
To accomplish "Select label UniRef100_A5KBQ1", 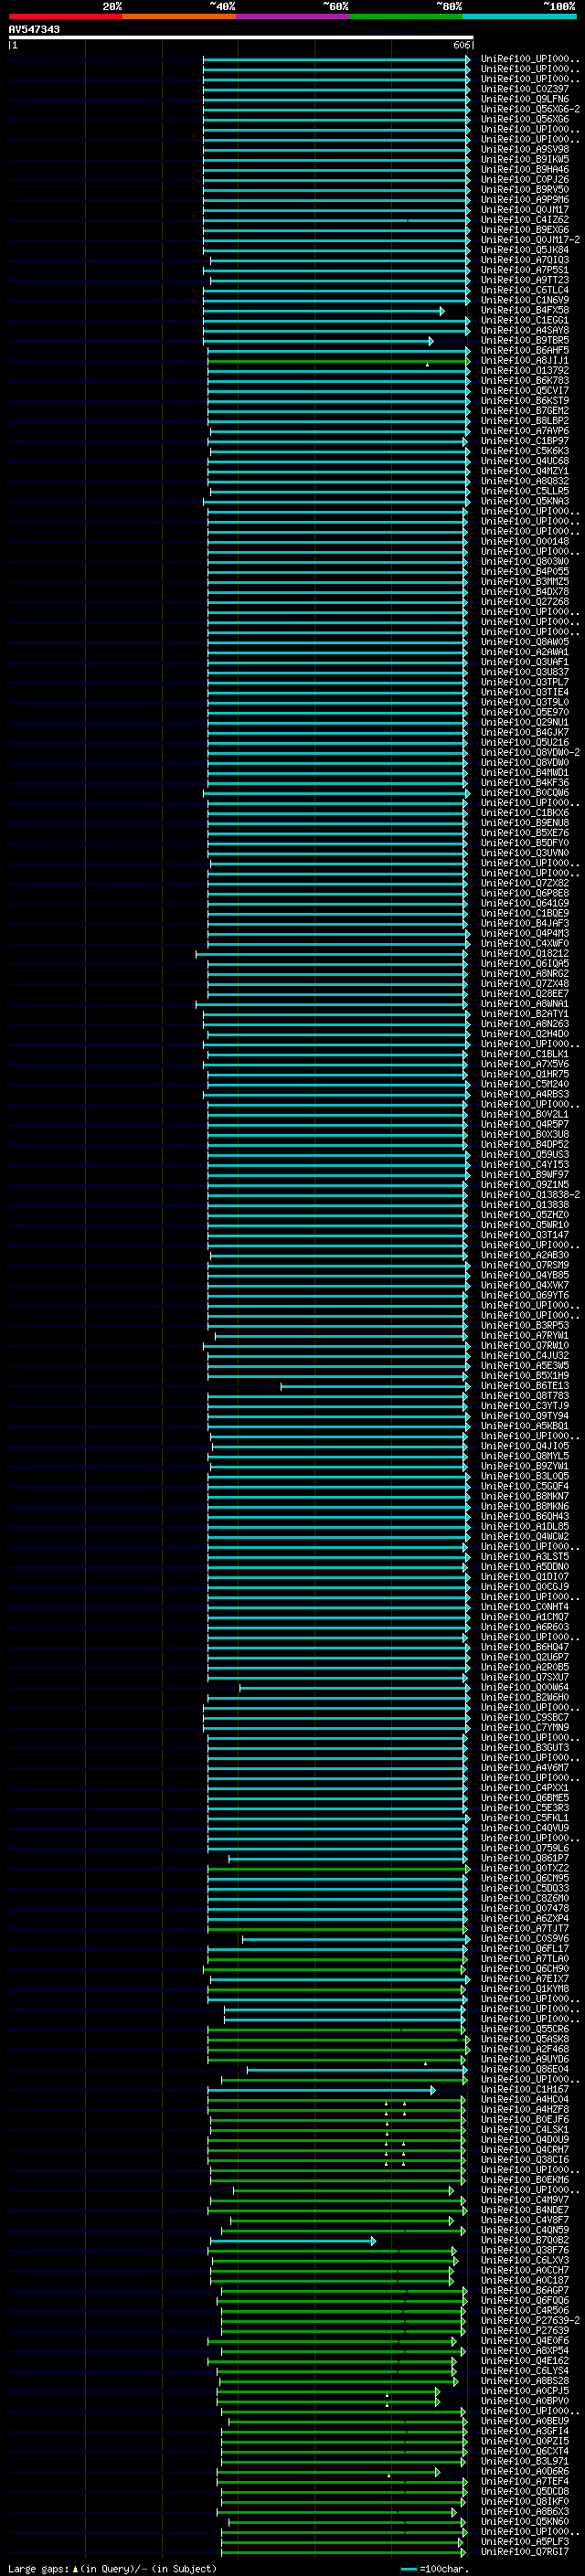I will click(525, 1426).
